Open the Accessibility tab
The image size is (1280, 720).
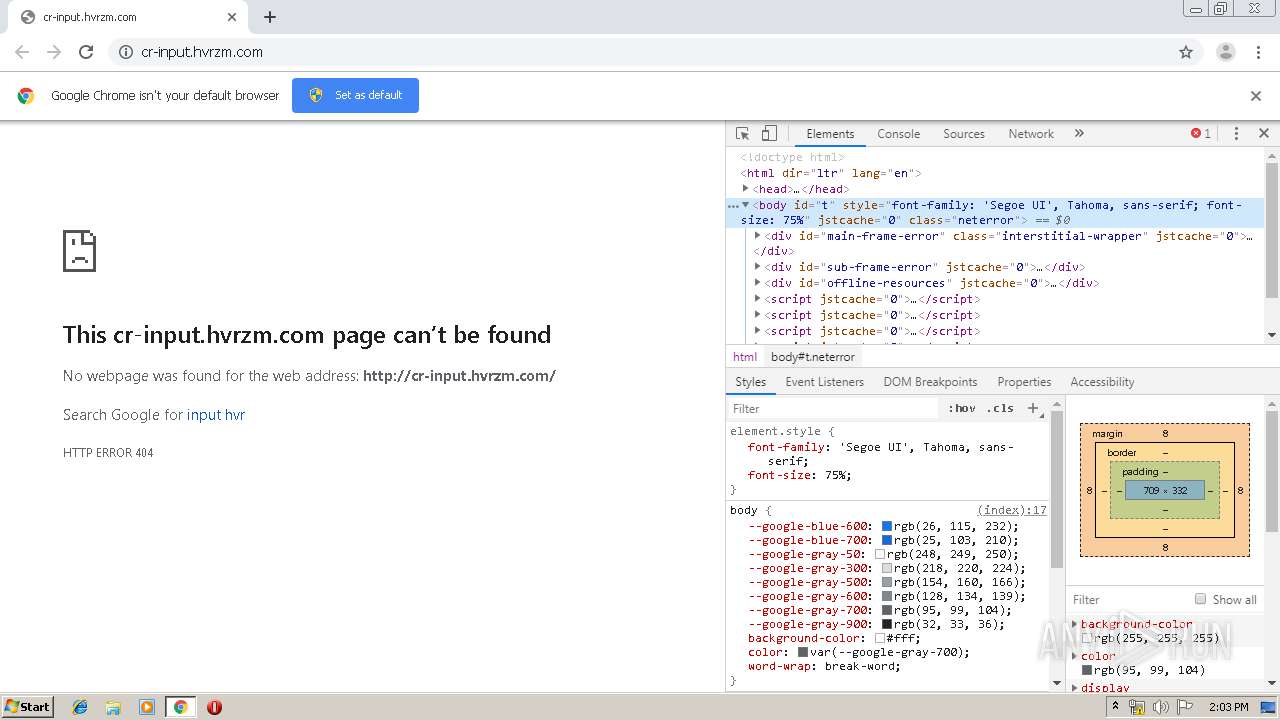(1102, 382)
